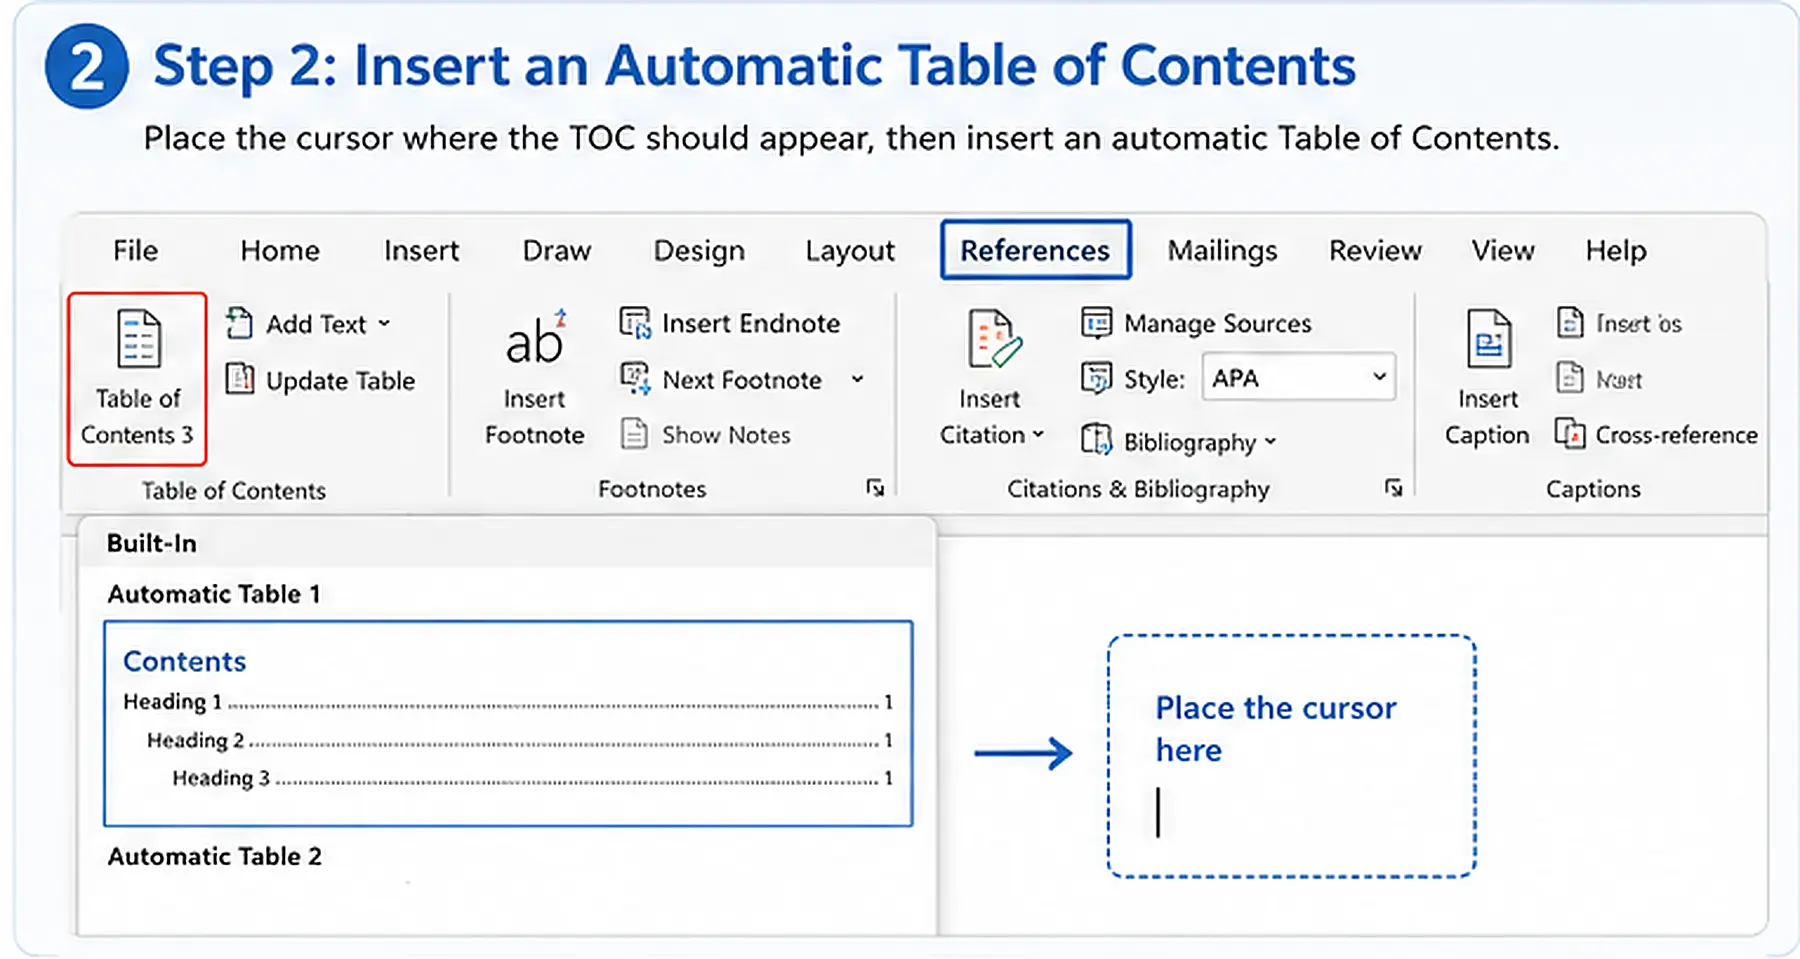Click the Cross-reference icon

coord(1570,434)
